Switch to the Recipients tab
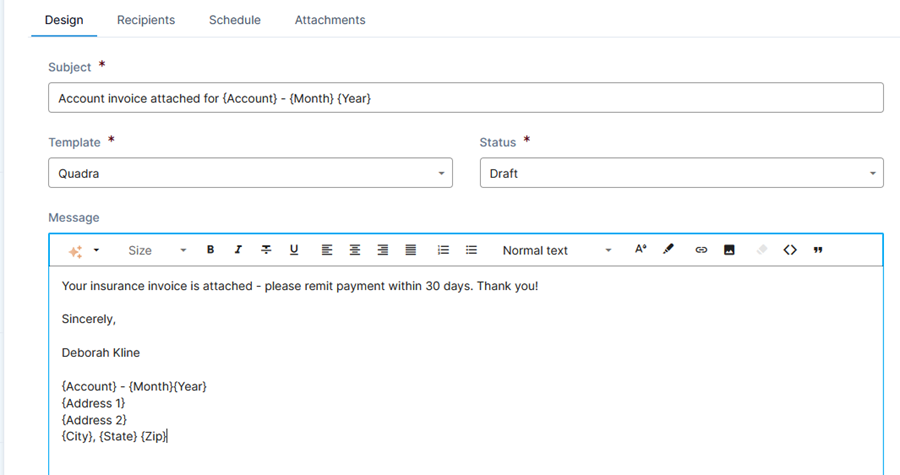Viewport: 900px width, 475px height. [145, 20]
